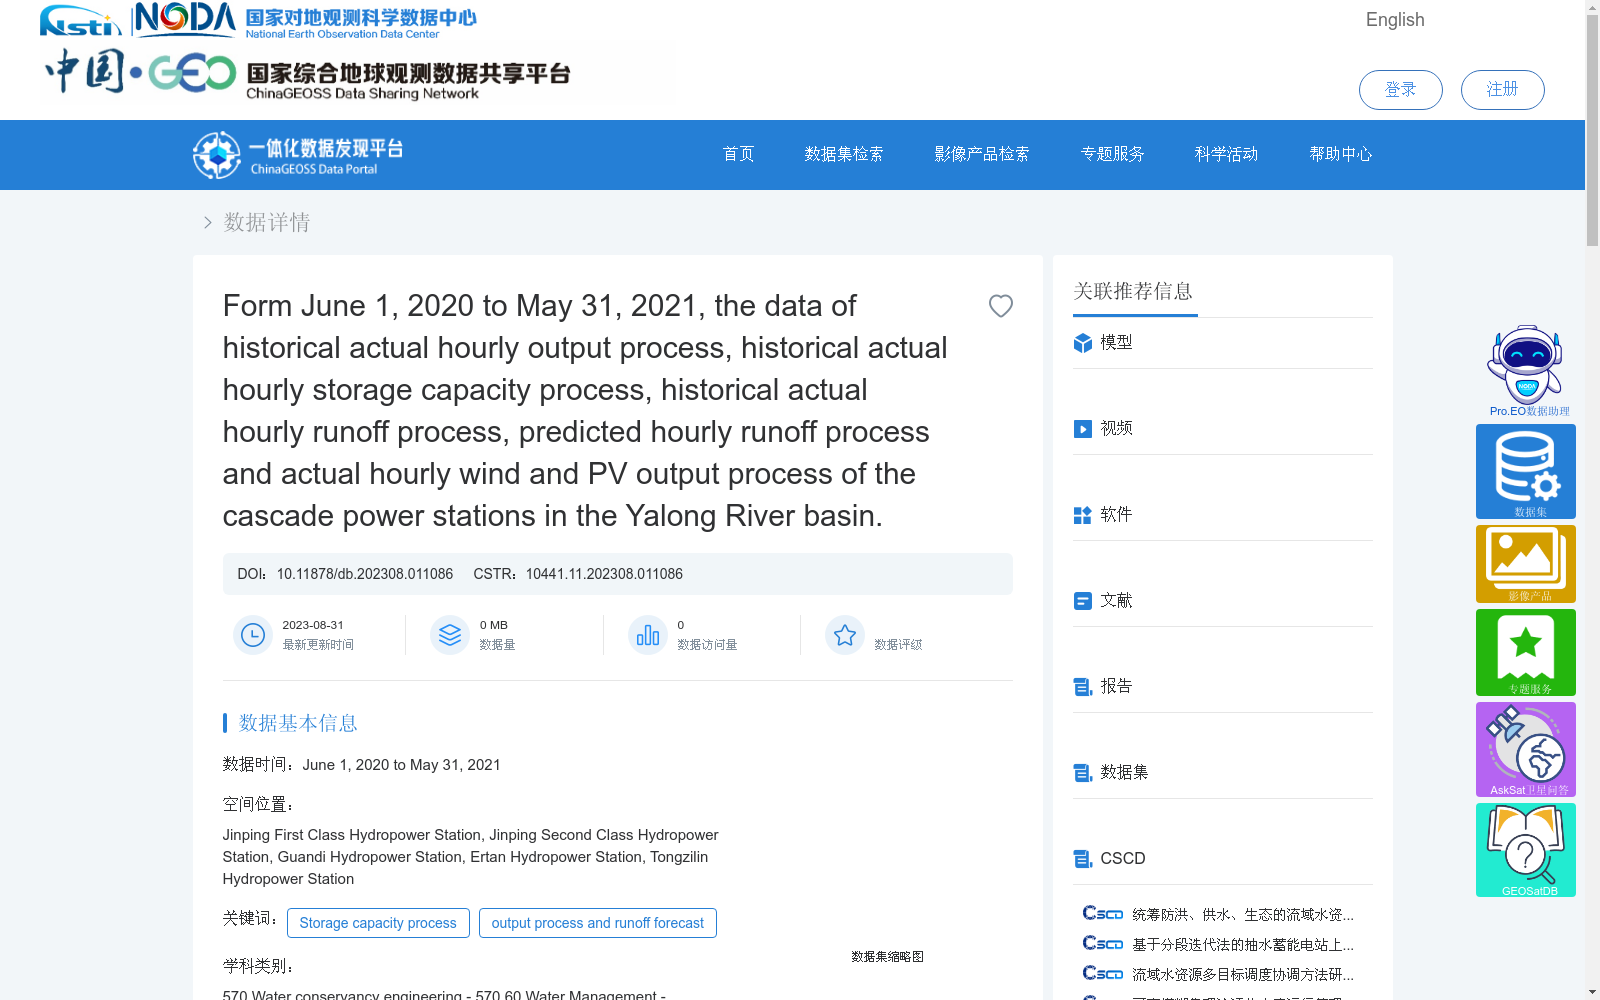Go to 首页 in navigation bar
Image resolution: width=1600 pixels, height=1000 pixels.
pos(738,154)
